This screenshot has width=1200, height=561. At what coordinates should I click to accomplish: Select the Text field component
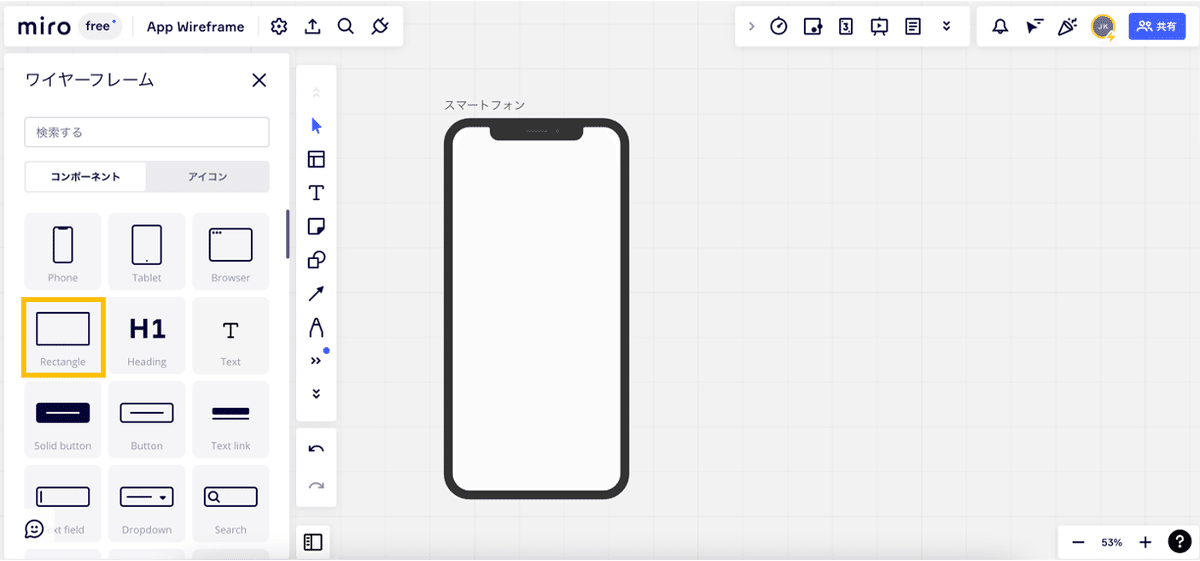63,504
